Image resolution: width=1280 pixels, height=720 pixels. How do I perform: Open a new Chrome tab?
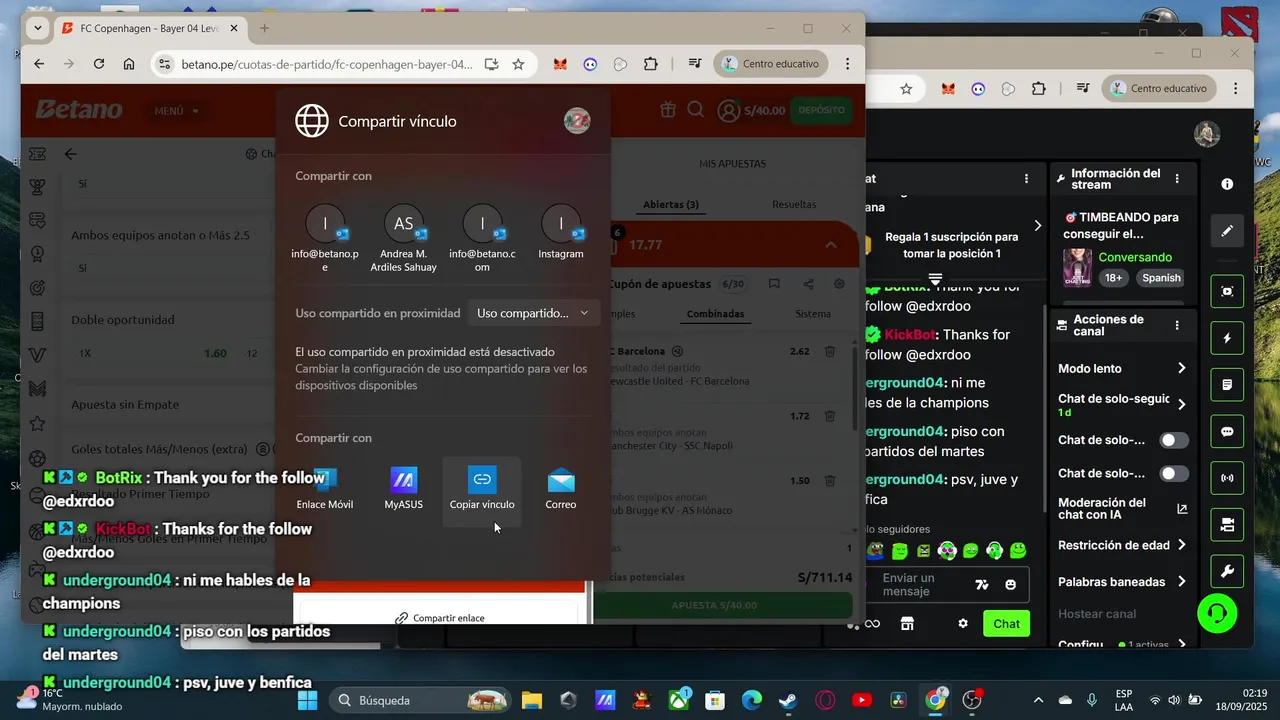pyautogui.click(x=264, y=28)
